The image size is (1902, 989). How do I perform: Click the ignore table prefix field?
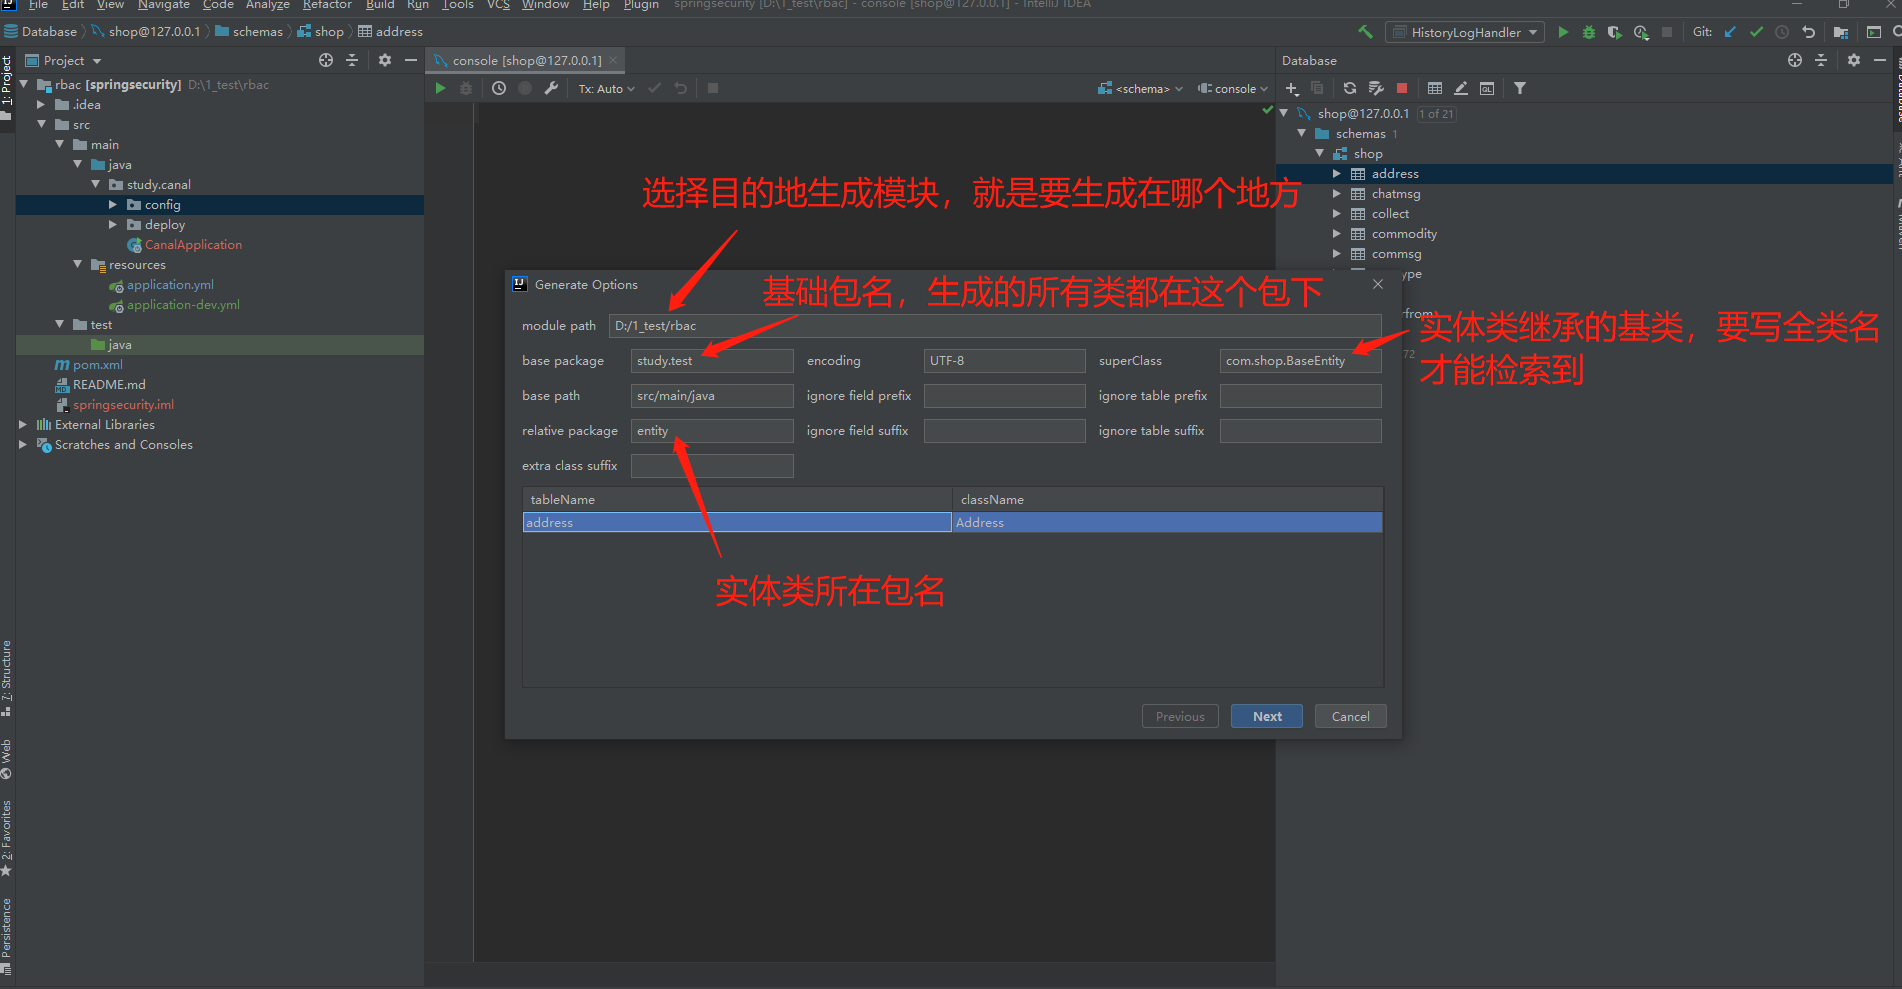tap(1300, 396)
